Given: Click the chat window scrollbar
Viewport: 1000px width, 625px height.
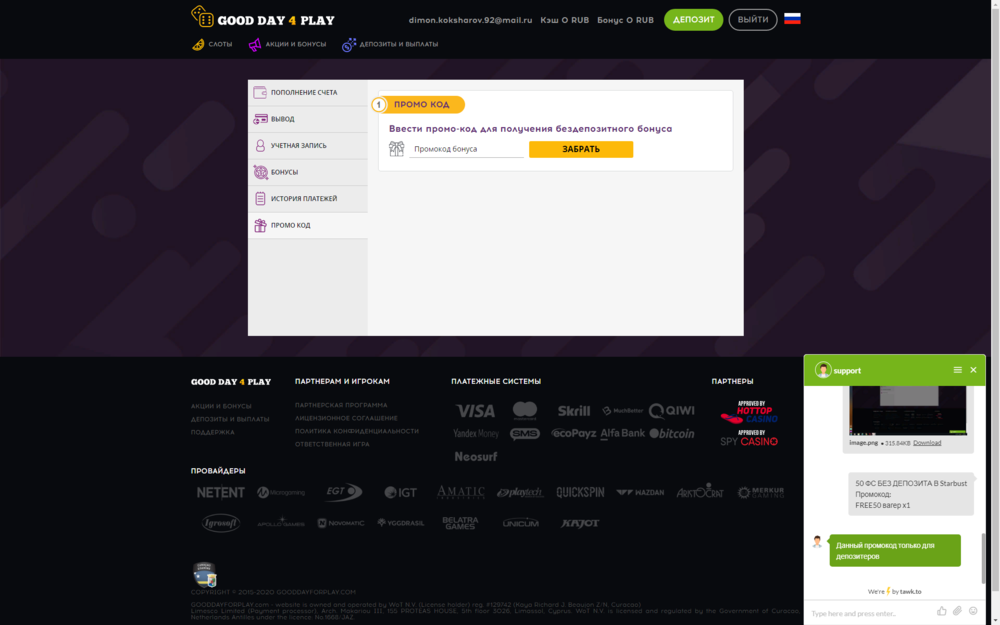Looking at the screenshot, I should (x=982, y=558).
